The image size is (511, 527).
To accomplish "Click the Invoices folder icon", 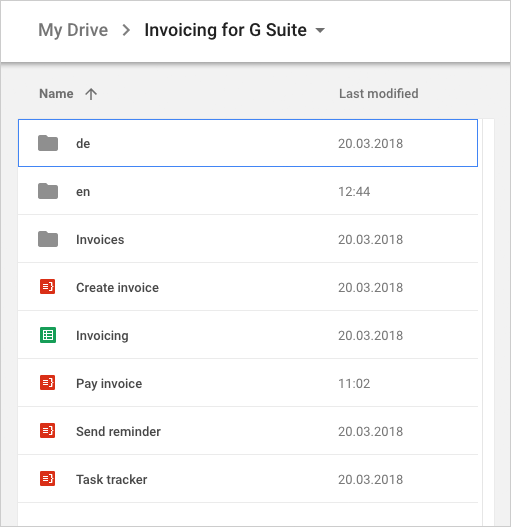I will pyautogui.click(x=48, y=239).
